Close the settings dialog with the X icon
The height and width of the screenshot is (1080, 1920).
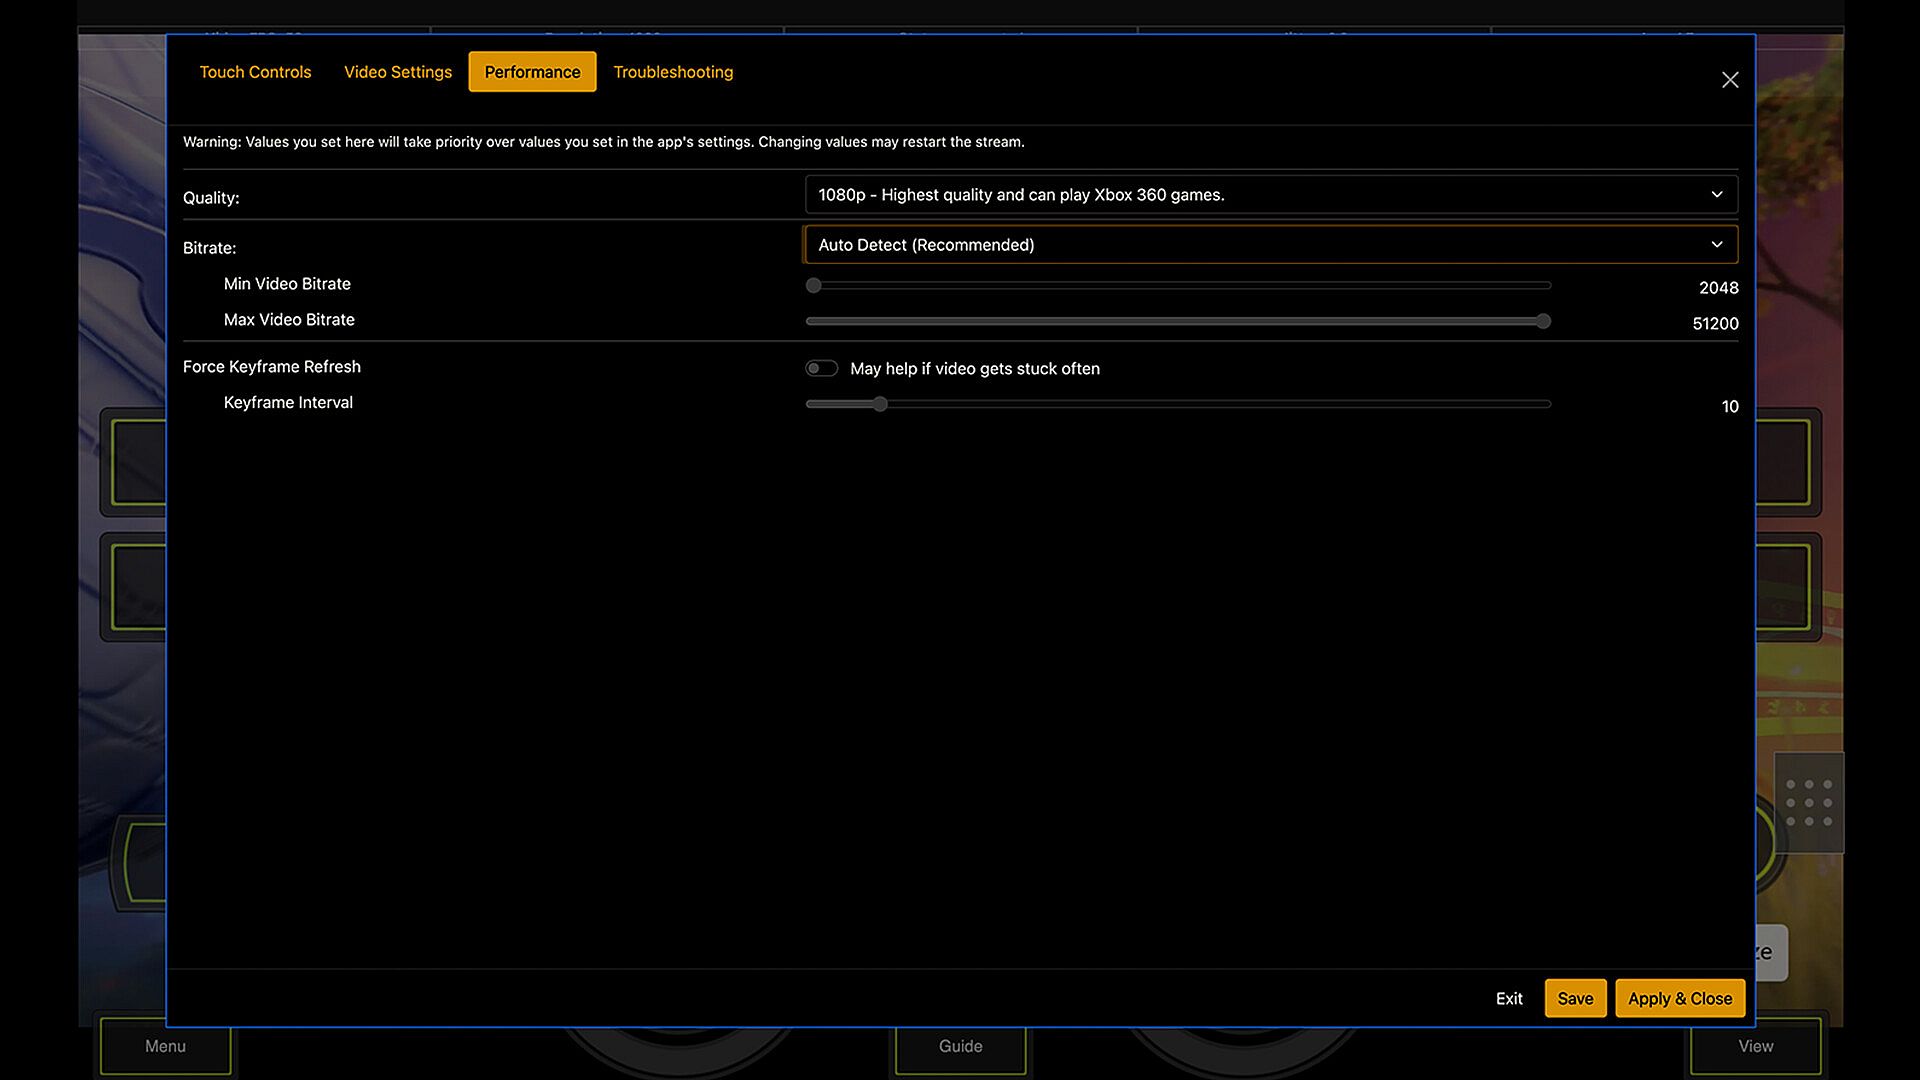tap(1730, 80)
